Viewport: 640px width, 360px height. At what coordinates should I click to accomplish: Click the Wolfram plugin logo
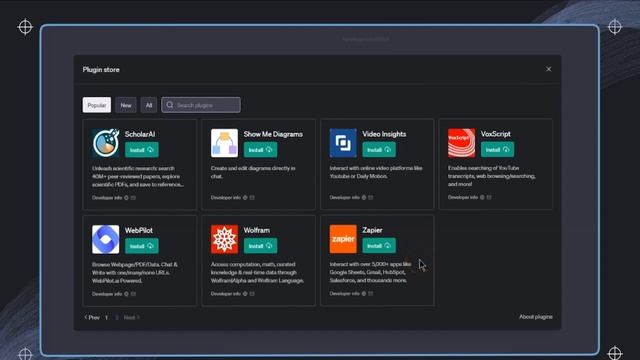tap(224, 239)
